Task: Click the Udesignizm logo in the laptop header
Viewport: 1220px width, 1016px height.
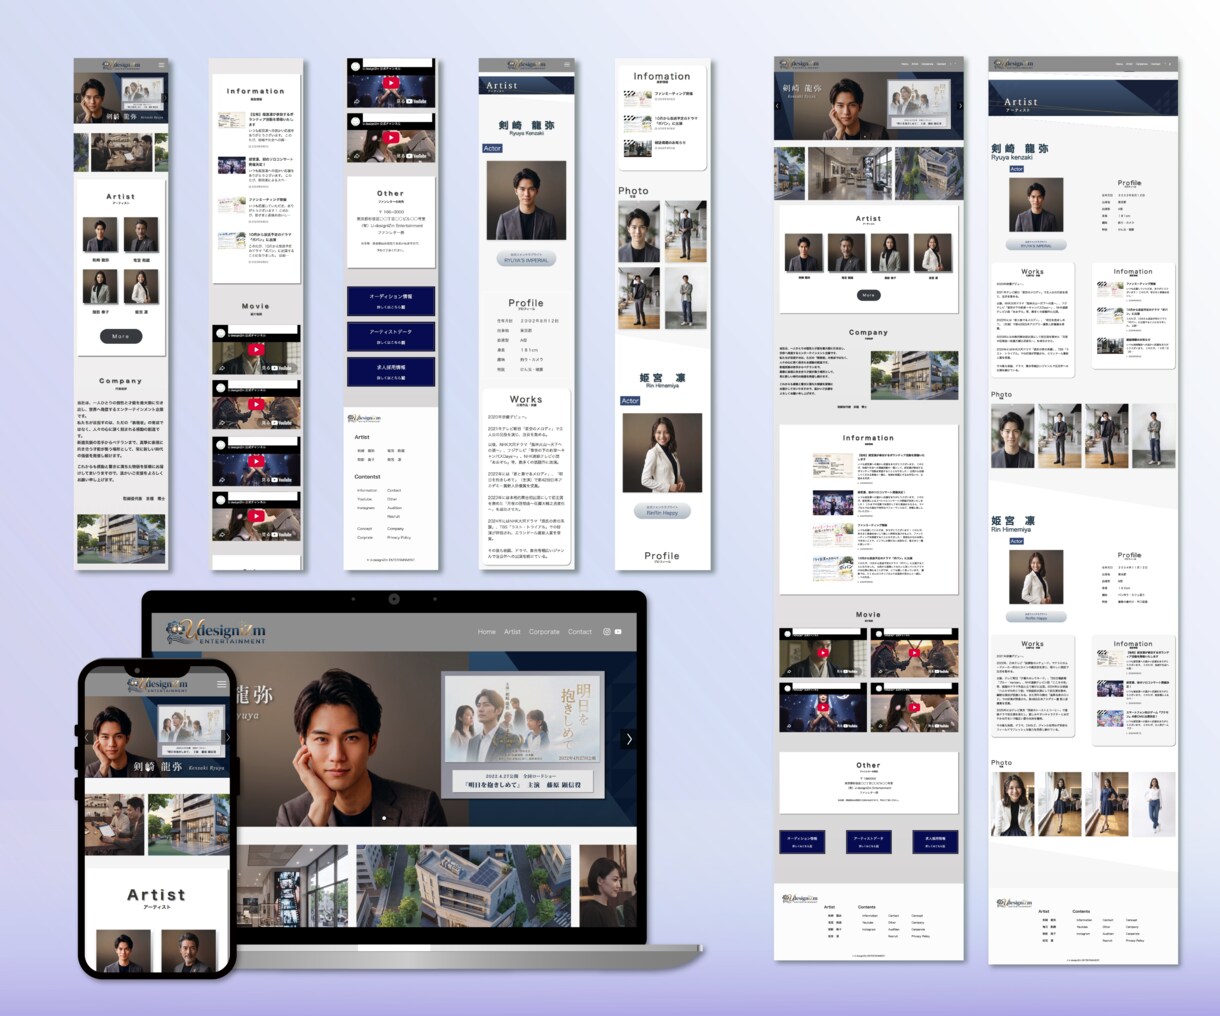Action: [x=216, y=631]
